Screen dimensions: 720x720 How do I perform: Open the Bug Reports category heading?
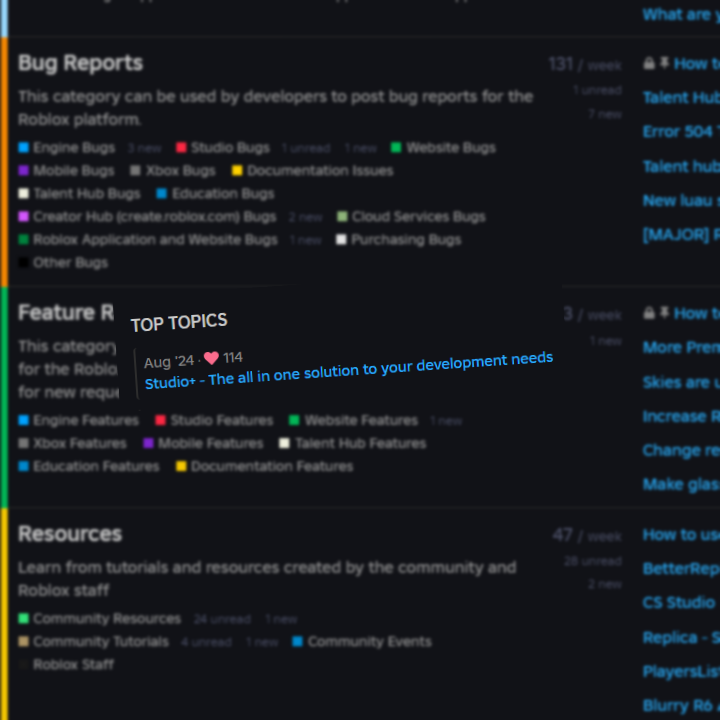pyautogui.click(x=80, y=63)
